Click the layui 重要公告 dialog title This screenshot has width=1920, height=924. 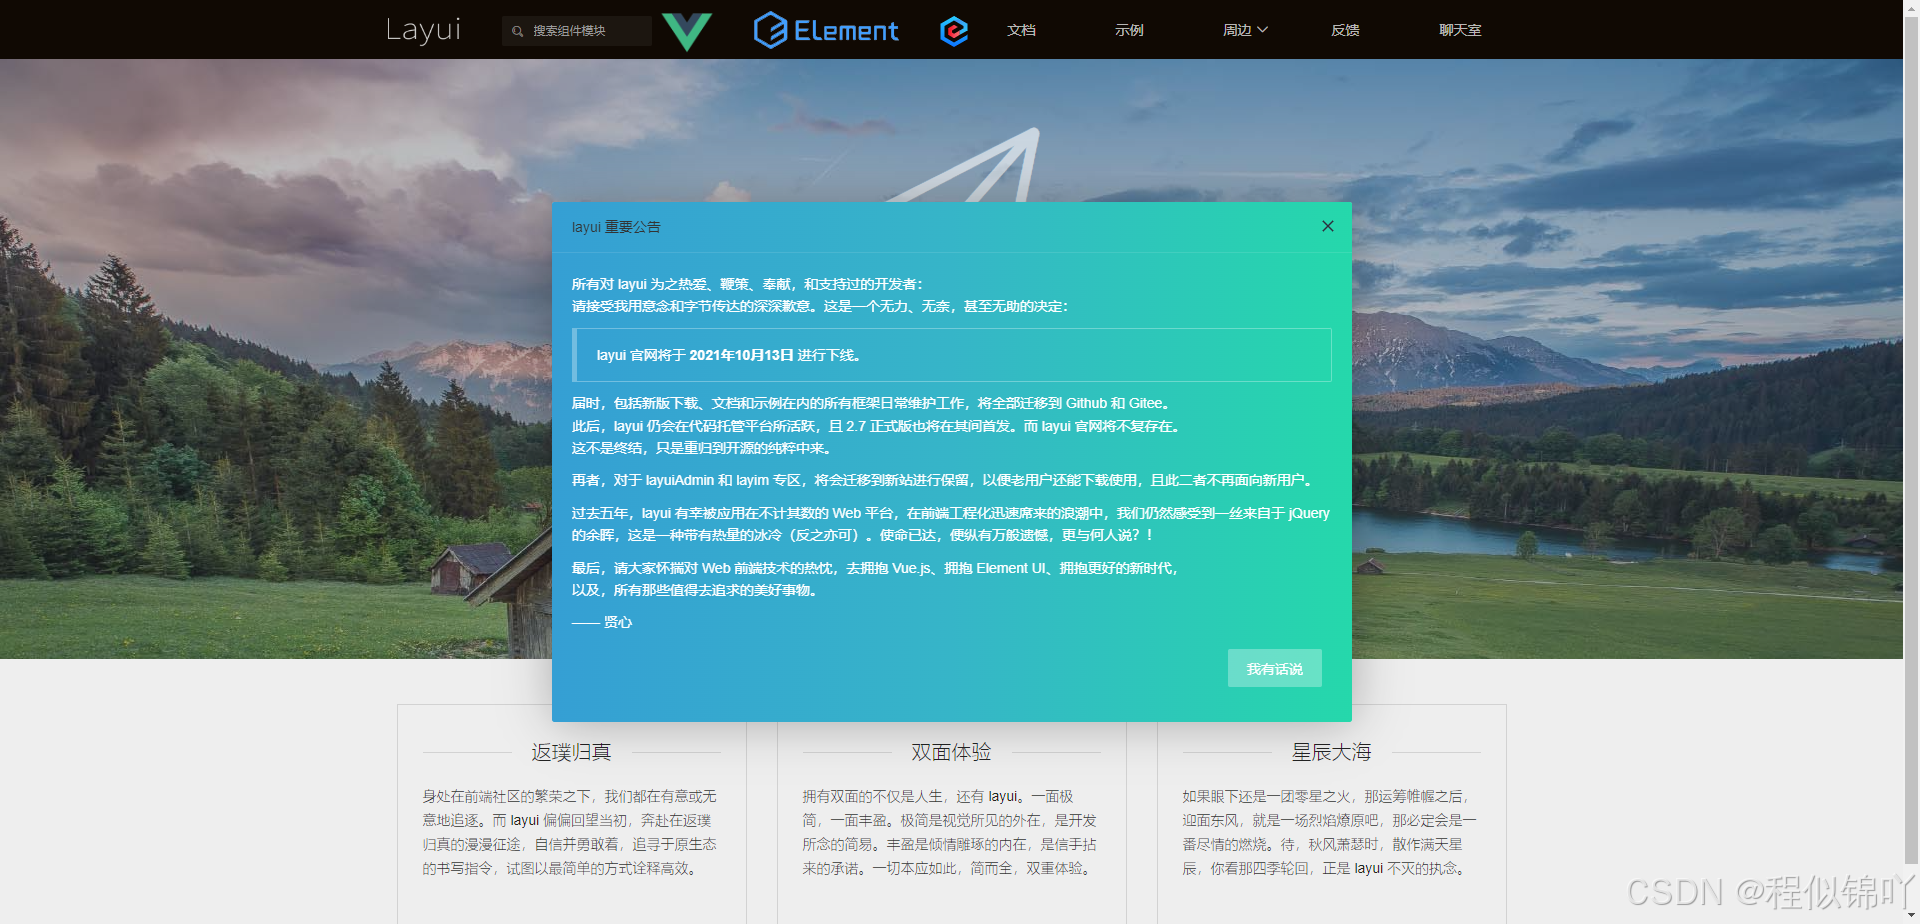616,227
